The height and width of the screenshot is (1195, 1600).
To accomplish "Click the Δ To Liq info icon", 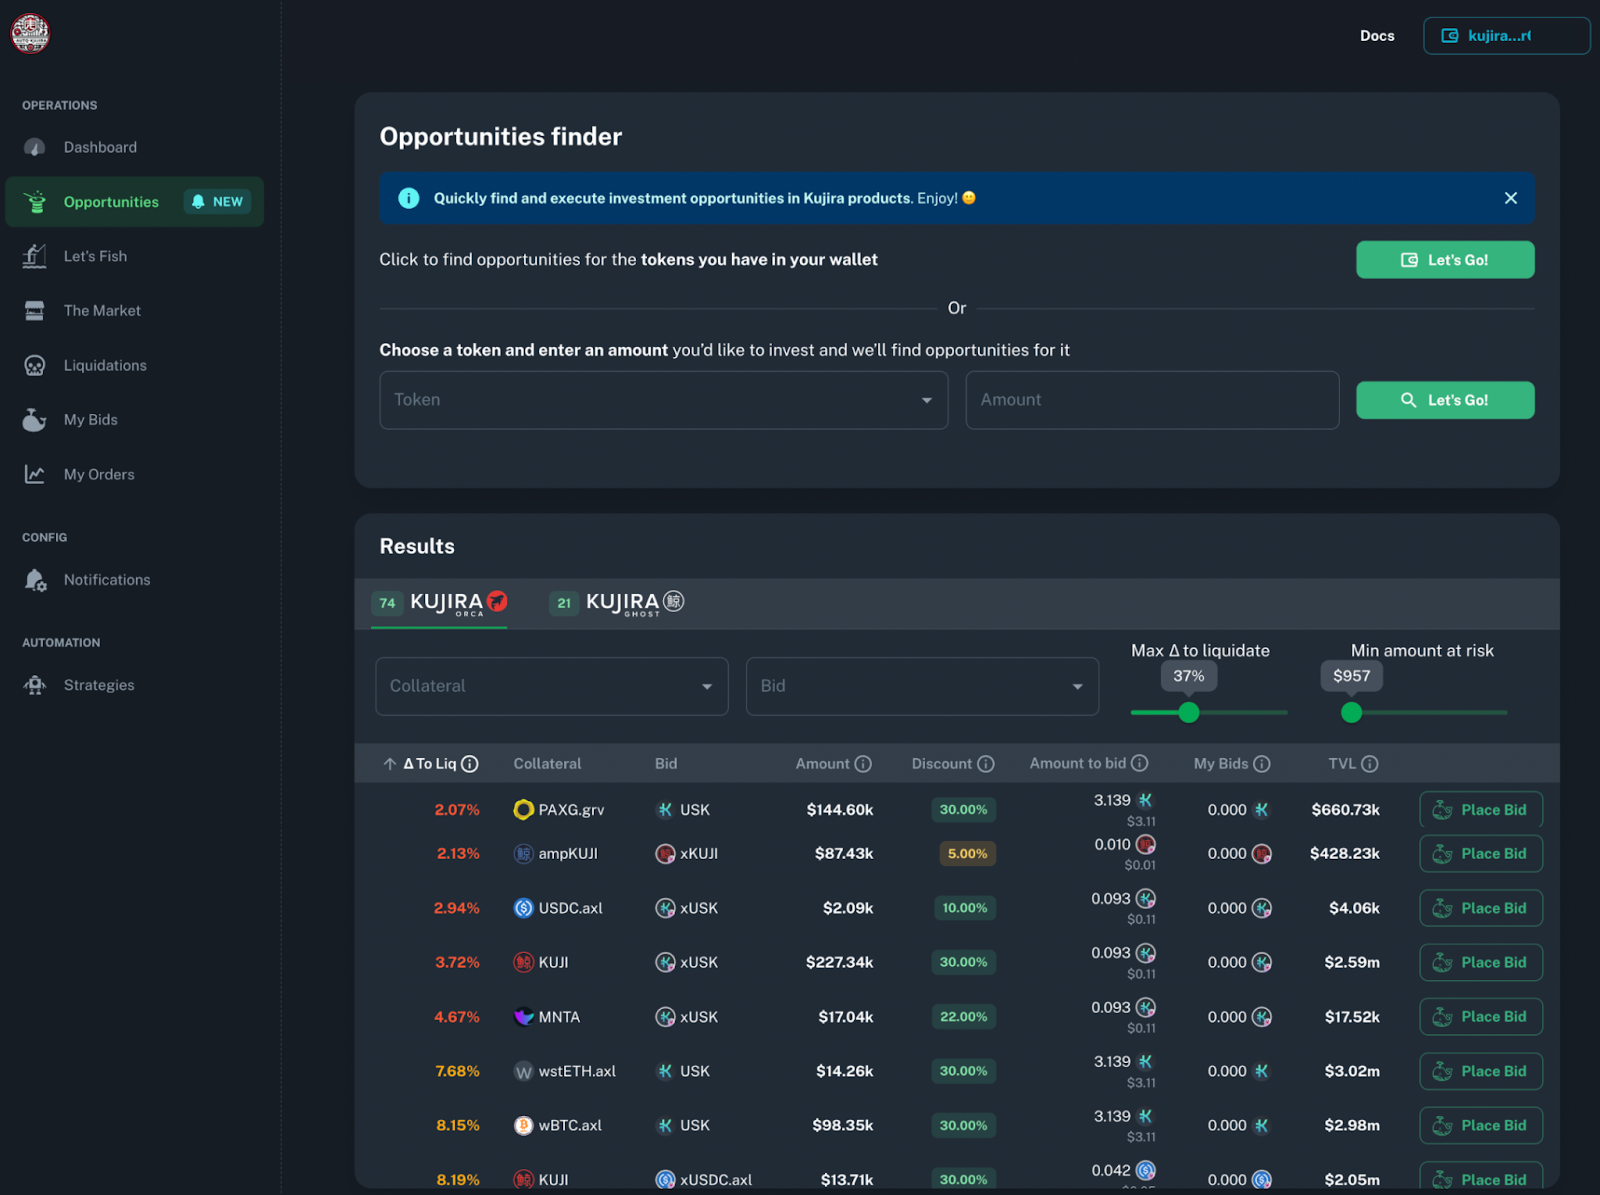I will pos(470,764).
